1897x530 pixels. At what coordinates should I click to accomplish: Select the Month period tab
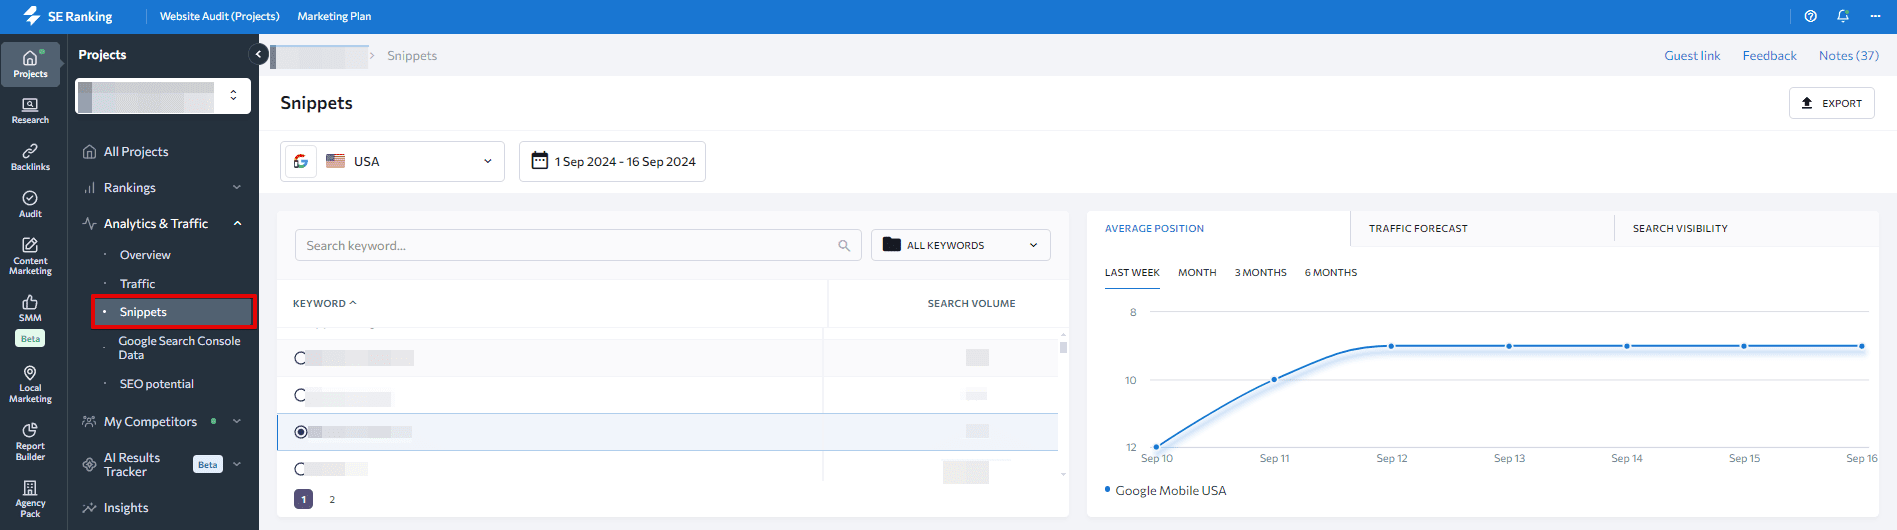point(1197,273)
